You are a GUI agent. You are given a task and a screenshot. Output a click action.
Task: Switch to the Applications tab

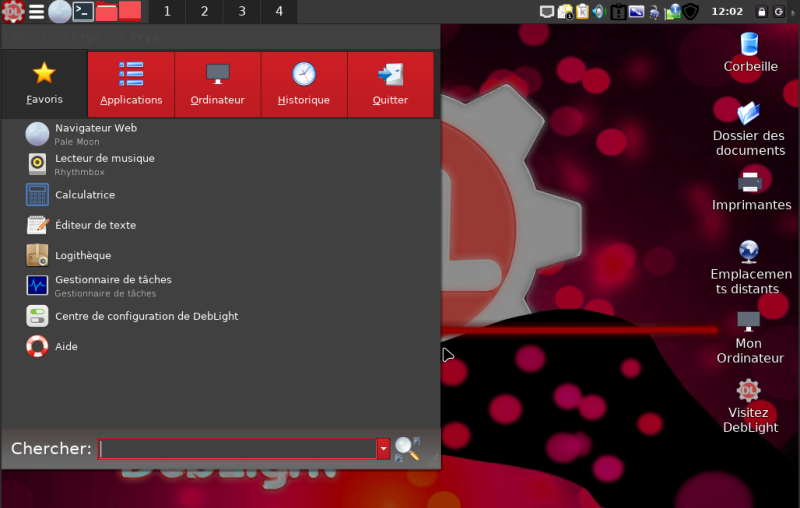click(131, 84)
